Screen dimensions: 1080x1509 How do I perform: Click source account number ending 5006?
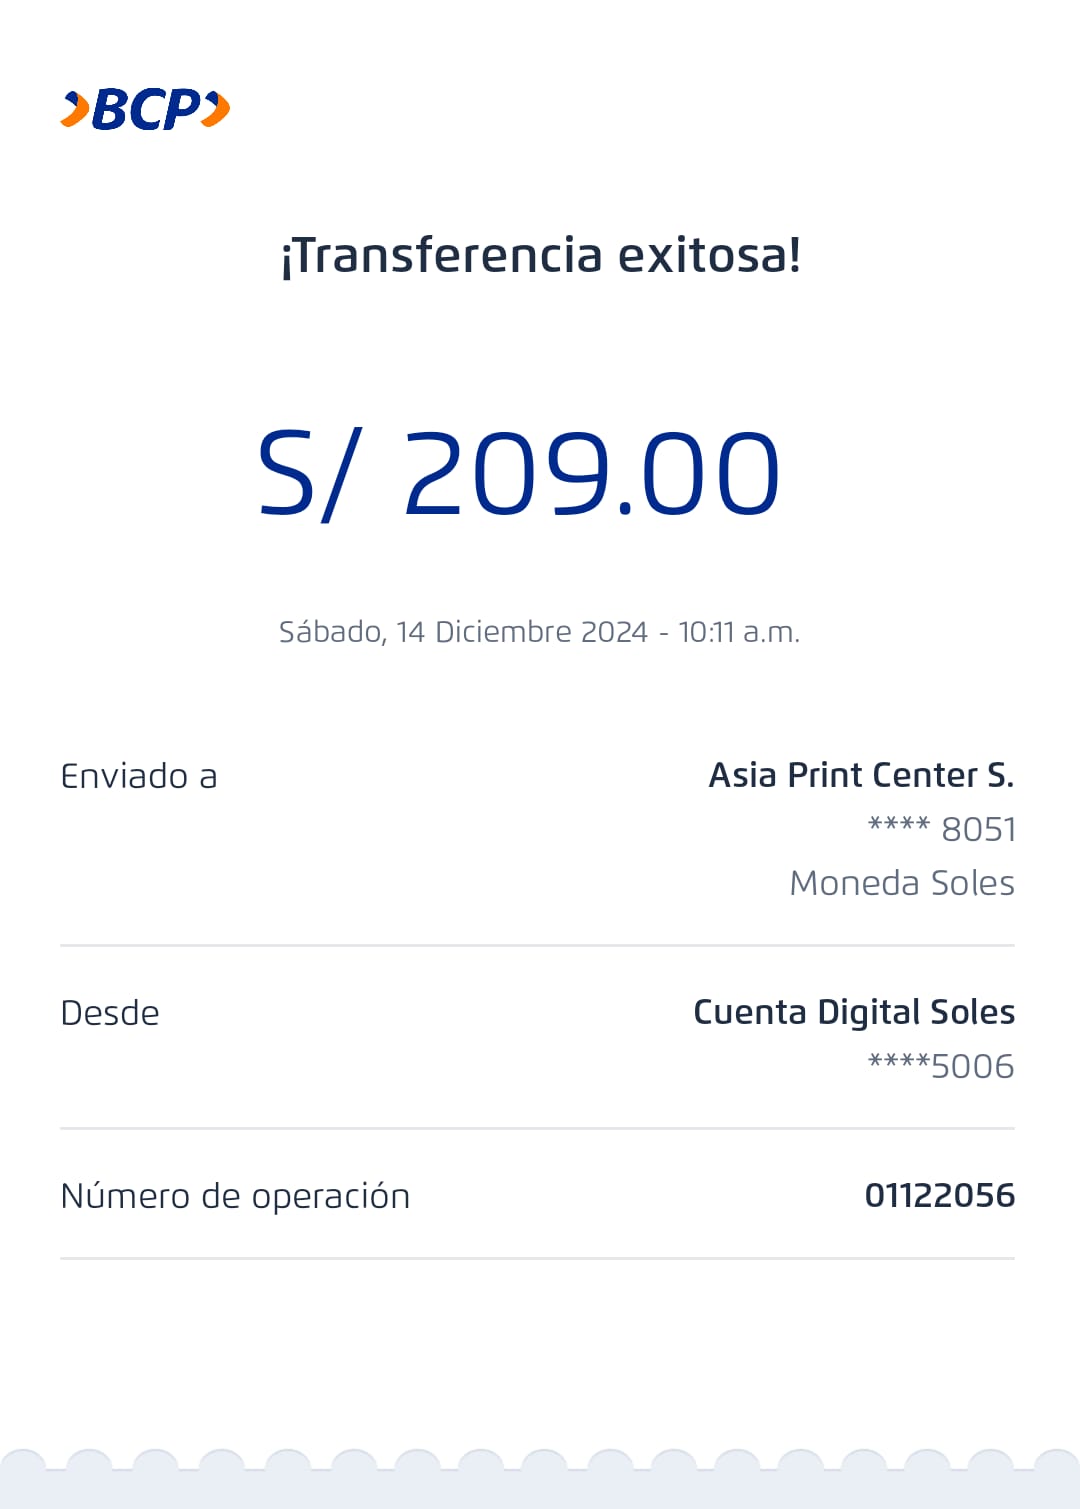coord(940,1066)
